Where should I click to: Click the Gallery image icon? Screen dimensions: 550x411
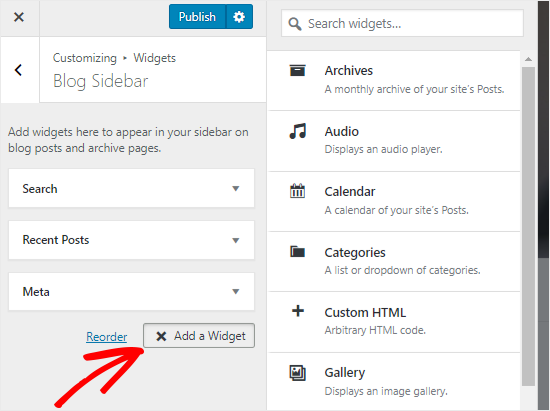(x=297, y=373)
